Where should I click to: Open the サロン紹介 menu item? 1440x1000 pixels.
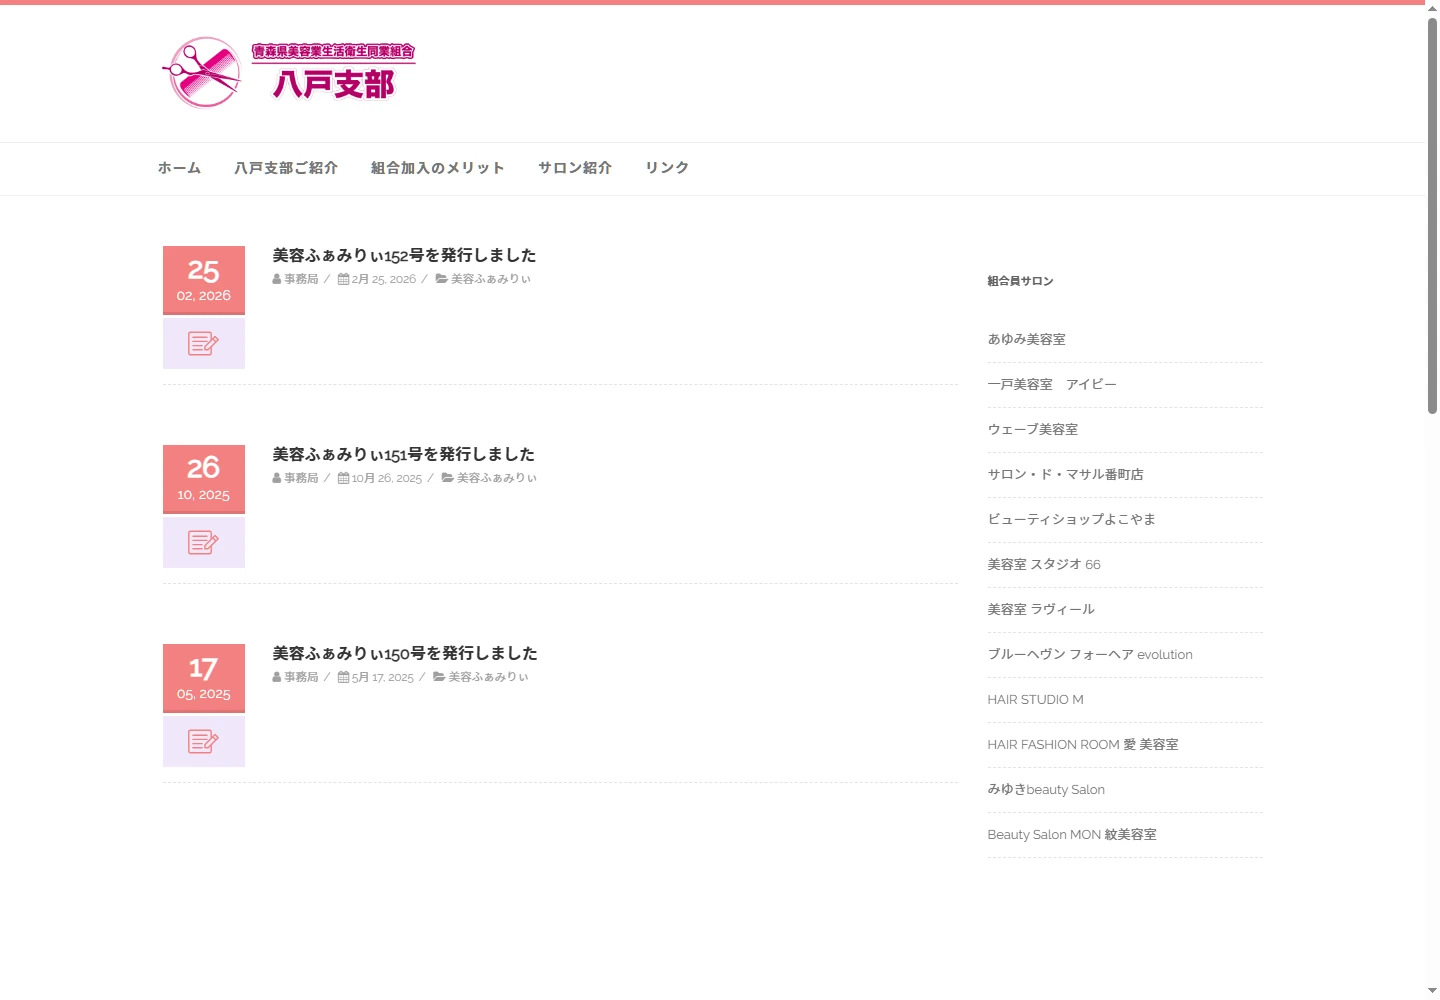575,168
